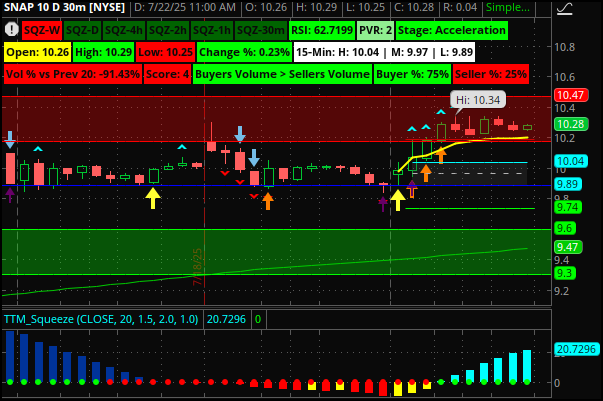Click Buyers Volume > Sellers Volume label
603x401 pixels.
282,74
